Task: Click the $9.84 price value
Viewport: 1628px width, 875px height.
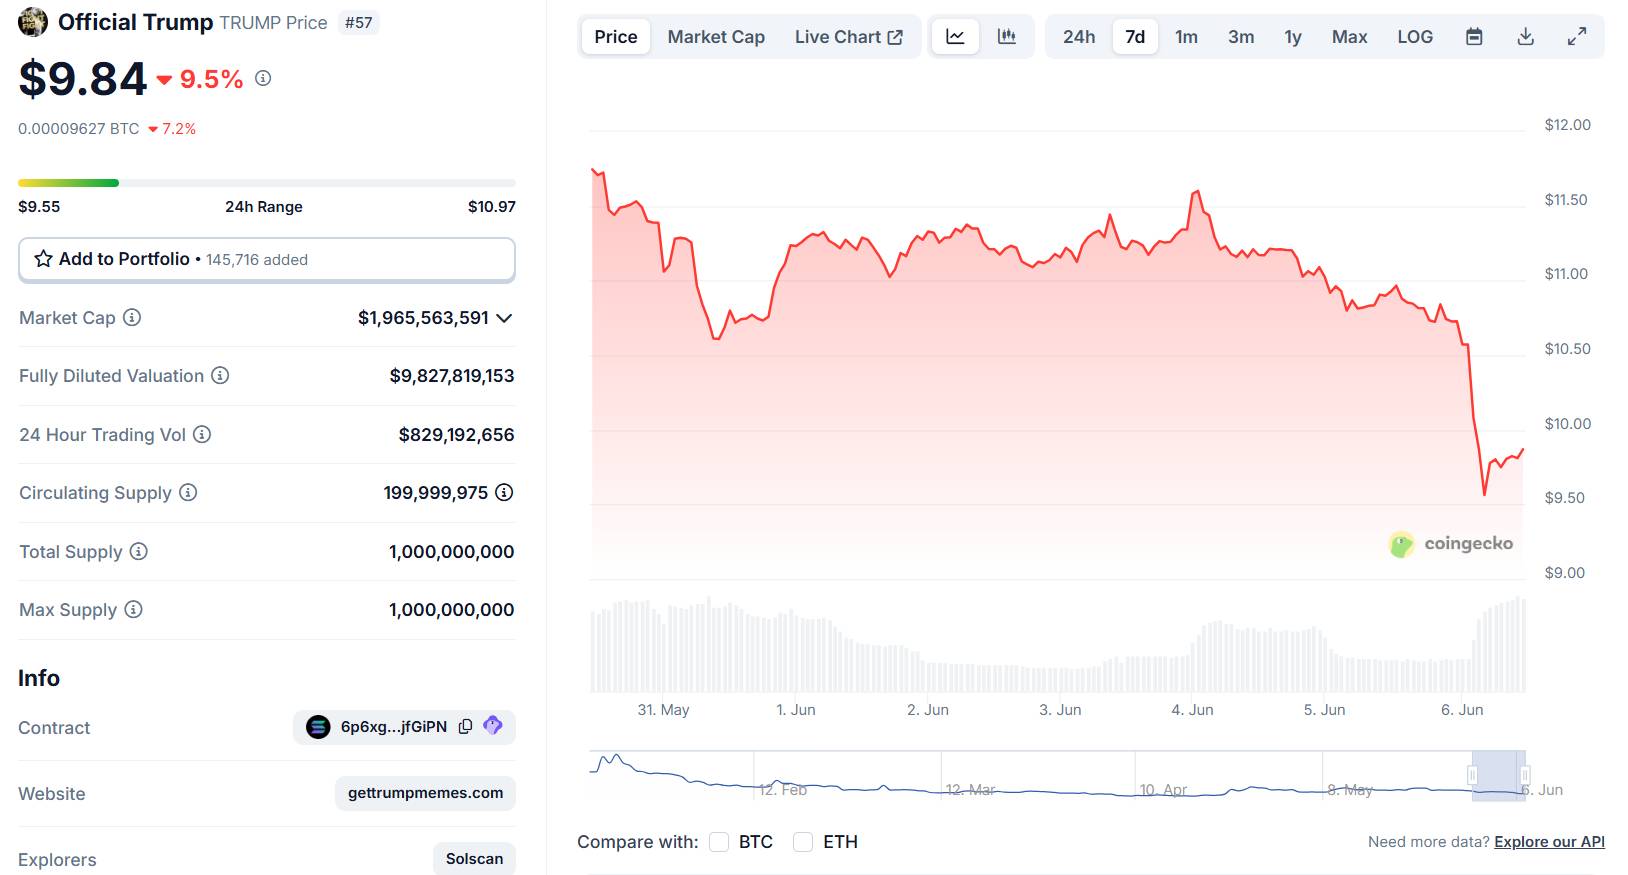Action: [83, 78]
